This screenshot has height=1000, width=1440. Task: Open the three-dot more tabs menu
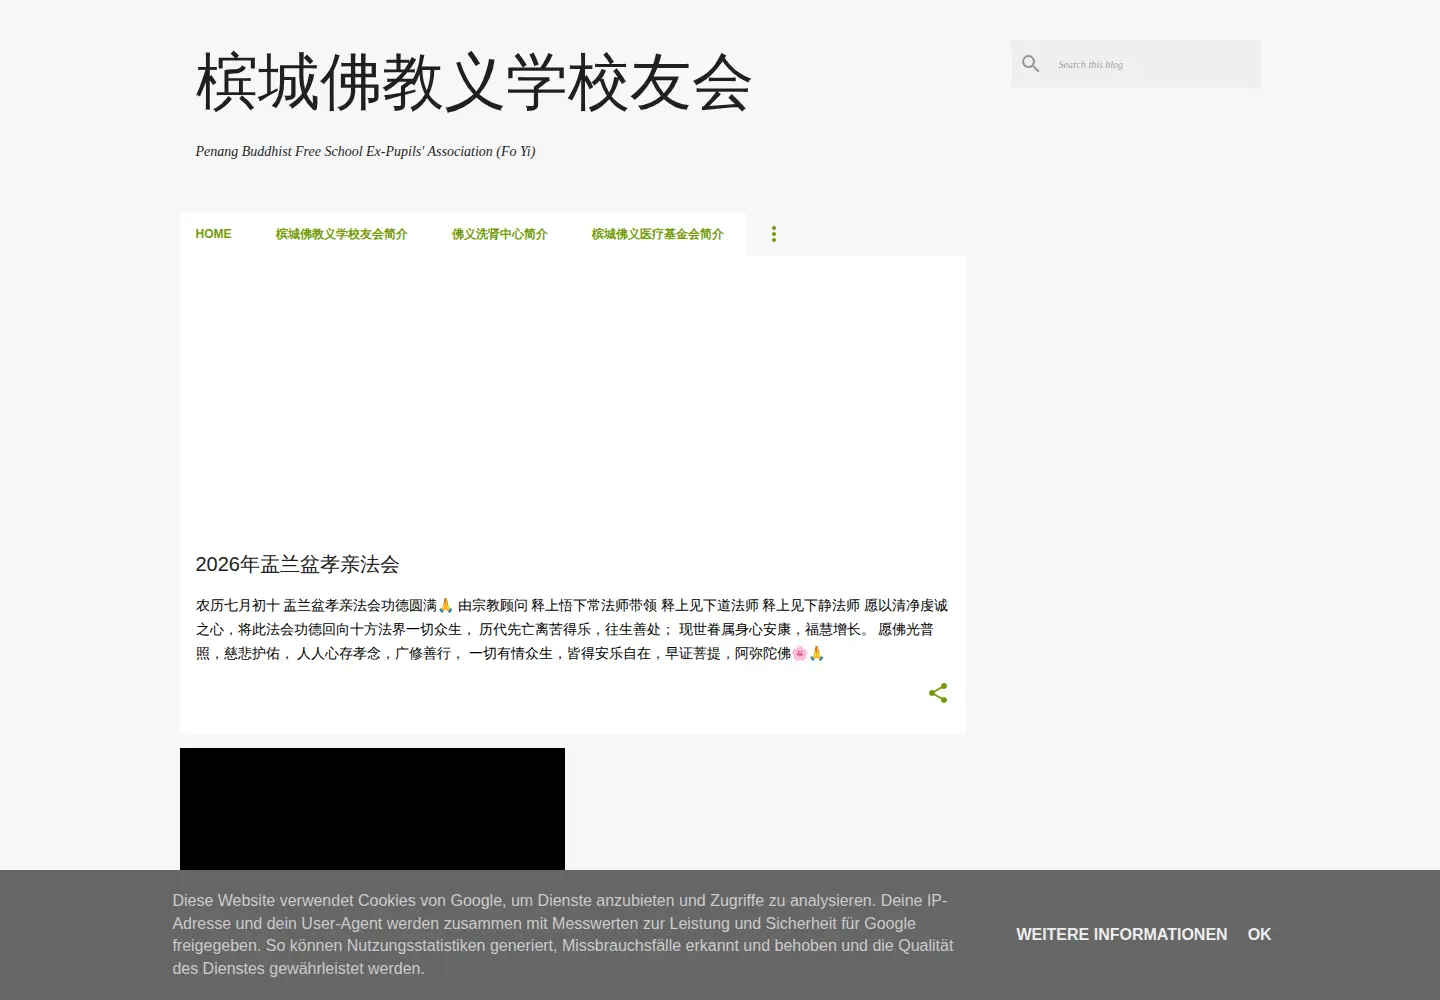click(773, 234)
